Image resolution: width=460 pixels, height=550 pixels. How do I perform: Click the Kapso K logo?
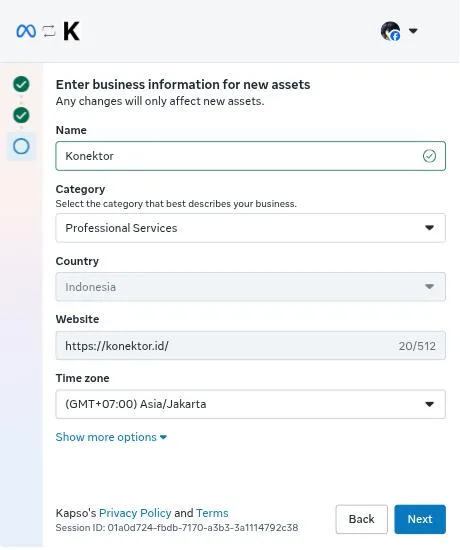click(72, 31)
